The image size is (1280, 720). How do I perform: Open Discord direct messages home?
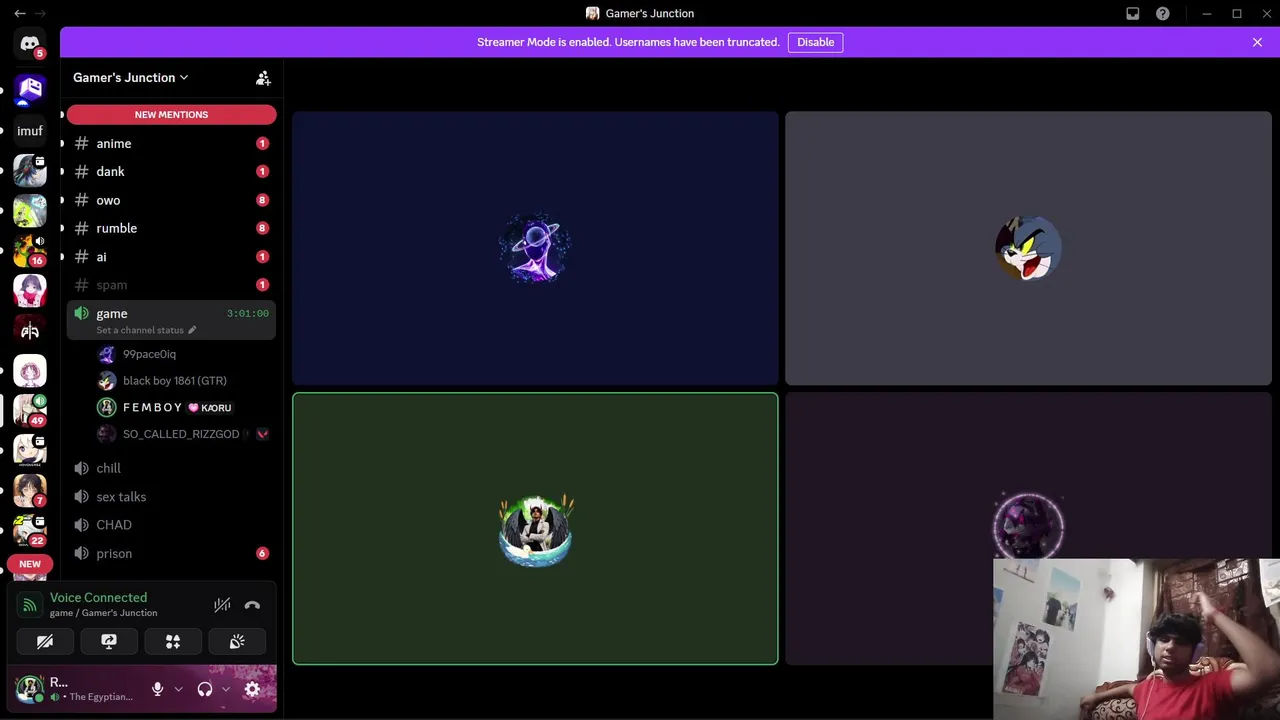click(x=30, y=44)
